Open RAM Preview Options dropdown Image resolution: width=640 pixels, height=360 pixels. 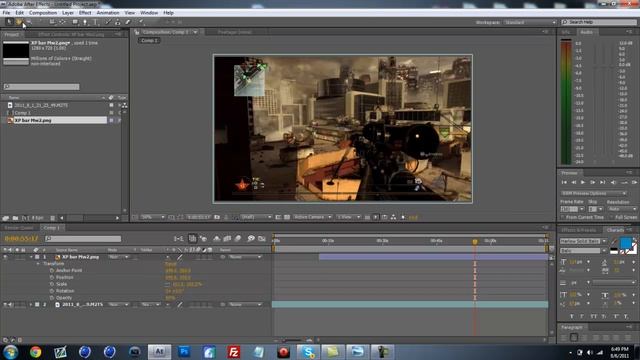pos(593,193)
